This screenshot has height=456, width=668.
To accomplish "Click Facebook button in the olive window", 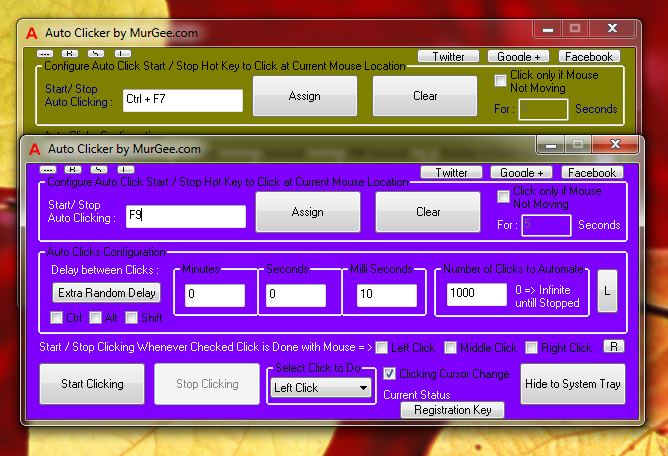I will (x=589, y=57).
